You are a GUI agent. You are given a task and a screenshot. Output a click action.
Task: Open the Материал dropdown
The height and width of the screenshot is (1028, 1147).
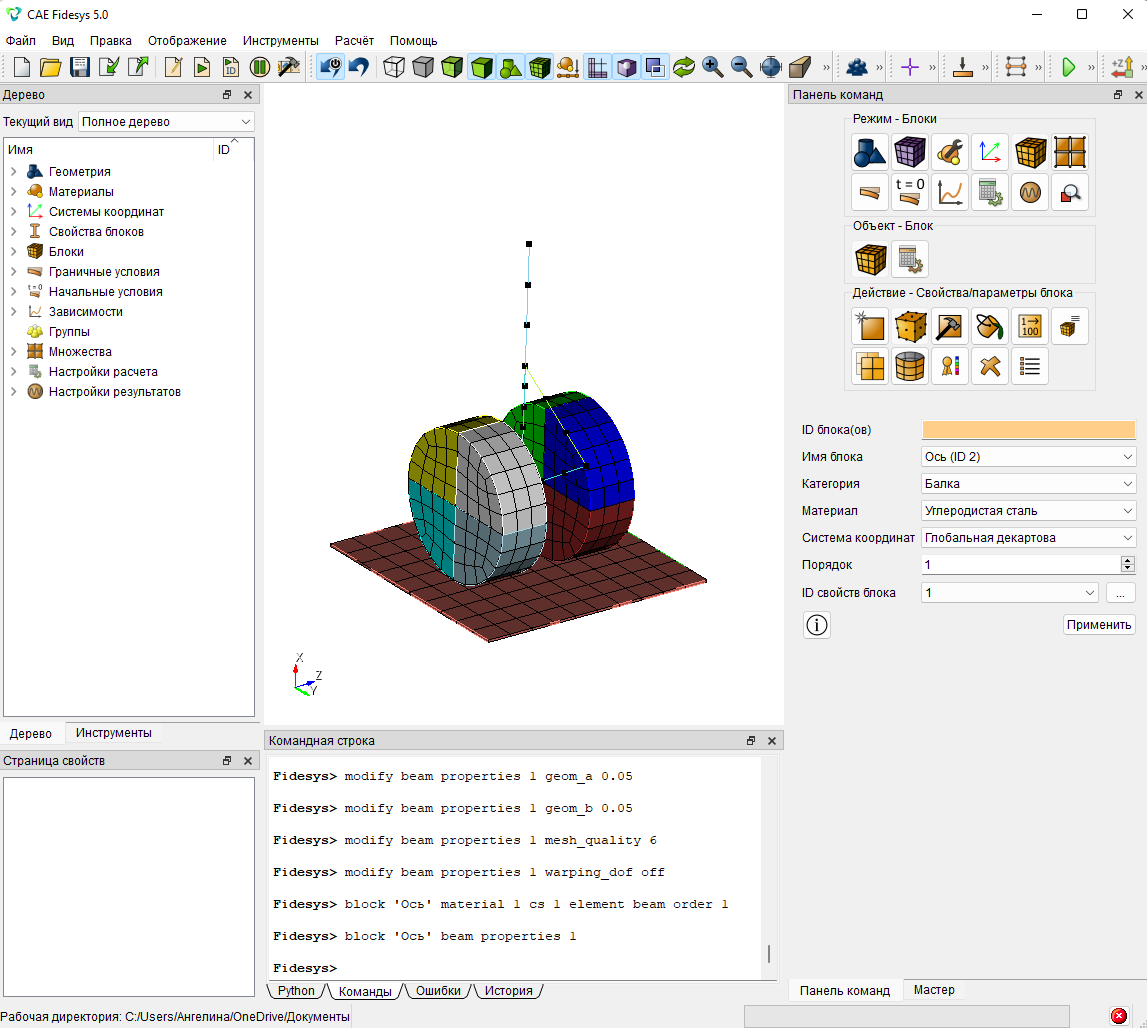coord(1028,511)
